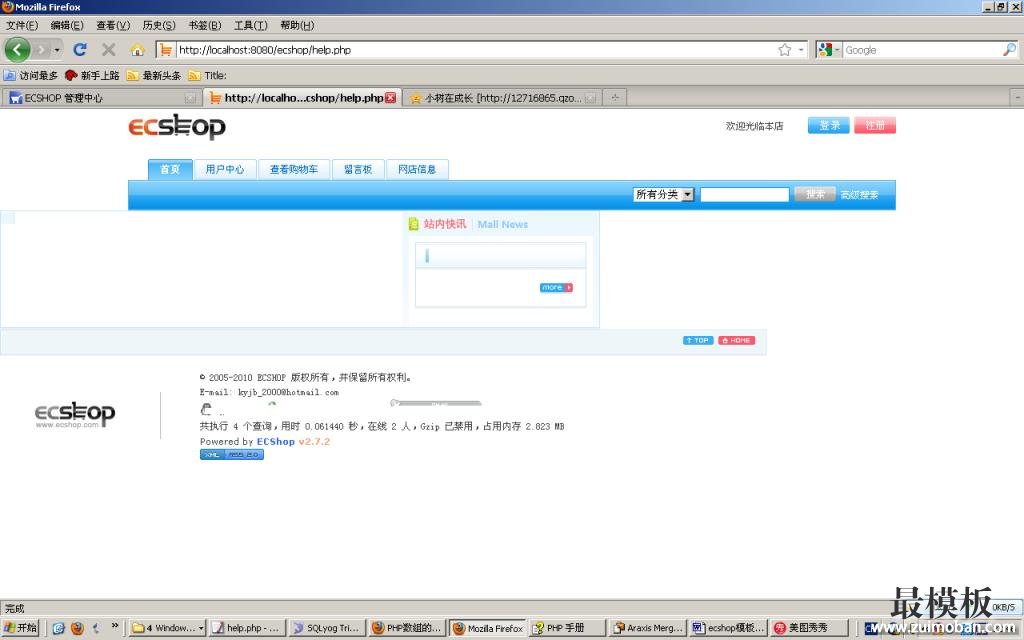Launch Internet Explorer from quick launch

(58, 628)
